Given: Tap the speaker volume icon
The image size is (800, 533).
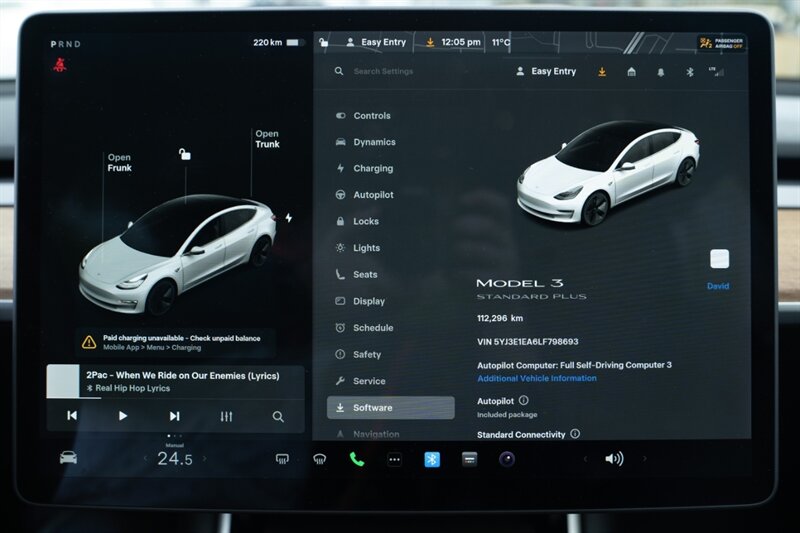Looking at the screenshot, I should coord(614,459).
